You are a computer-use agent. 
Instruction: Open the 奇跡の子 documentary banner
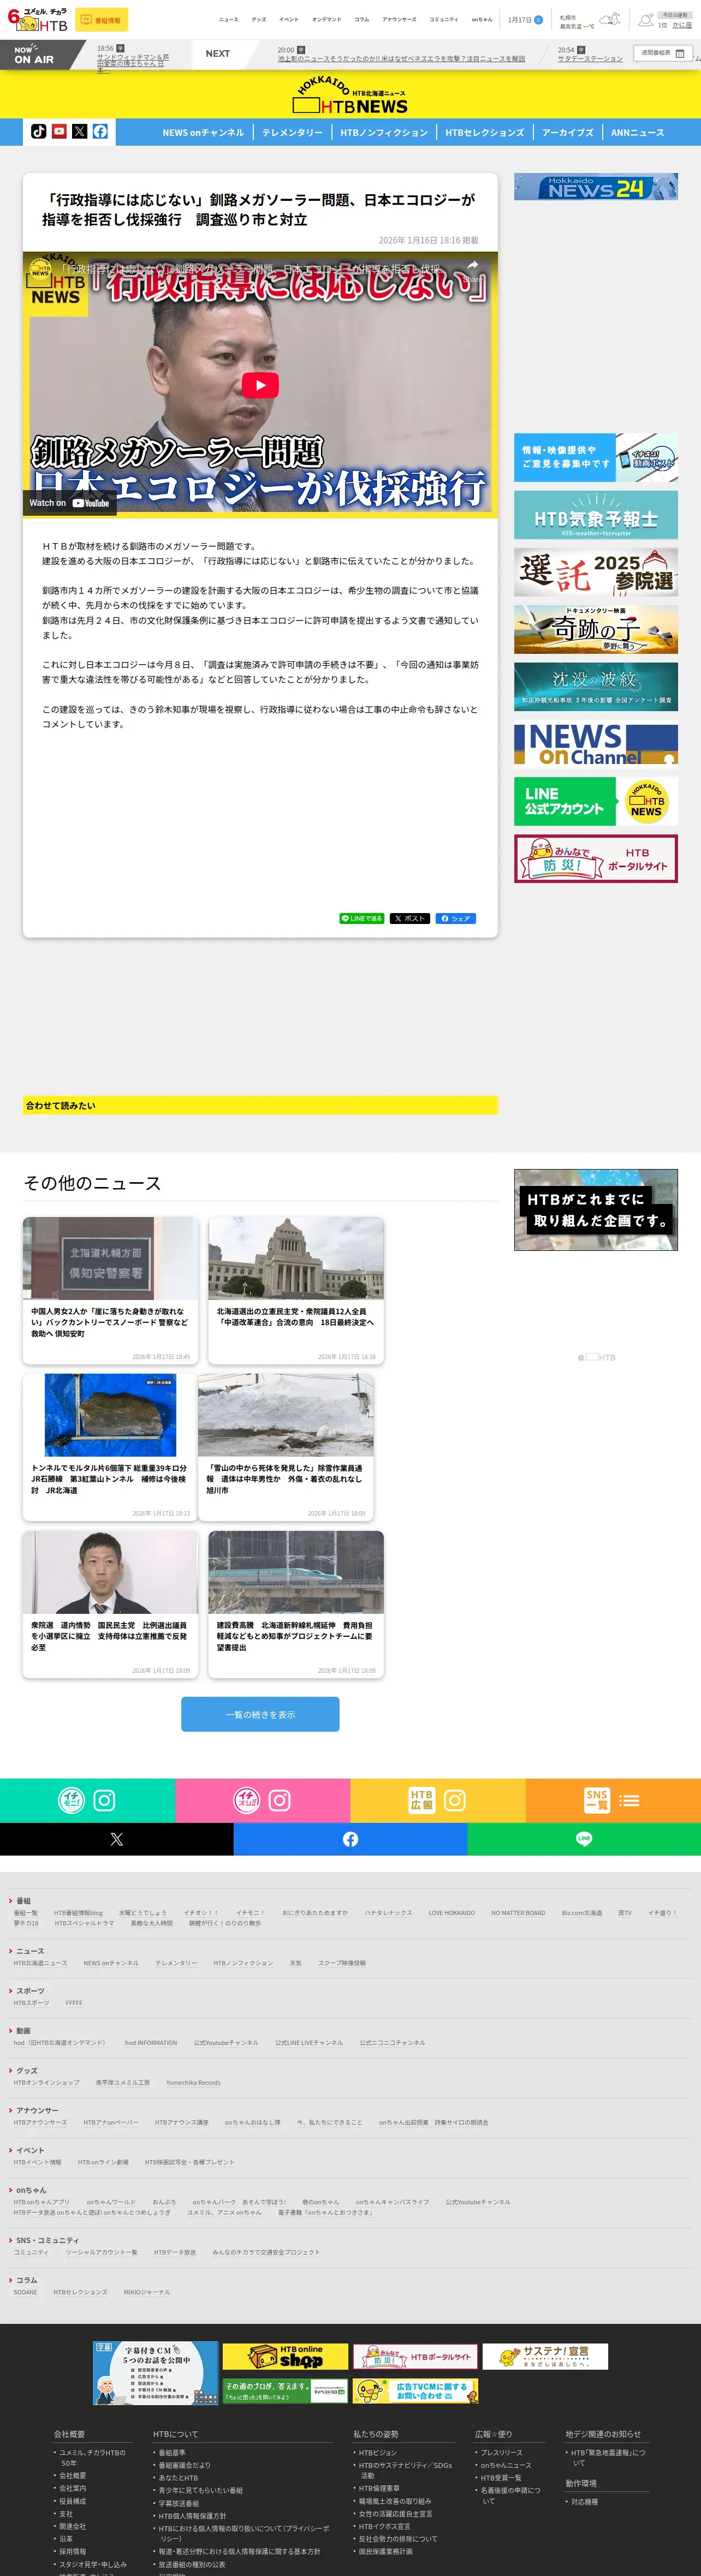tap(596, 629)
